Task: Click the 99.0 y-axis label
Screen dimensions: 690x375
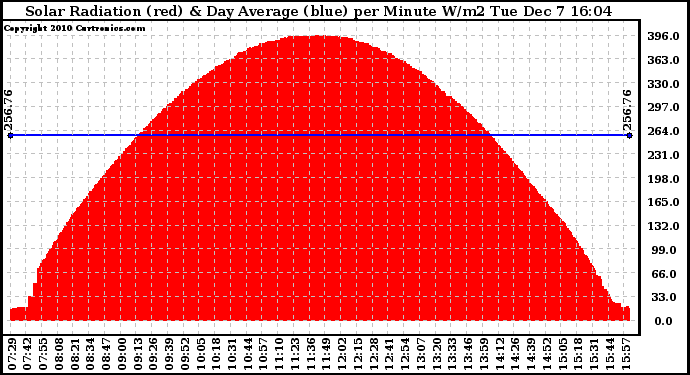Action: pos(665,250)
